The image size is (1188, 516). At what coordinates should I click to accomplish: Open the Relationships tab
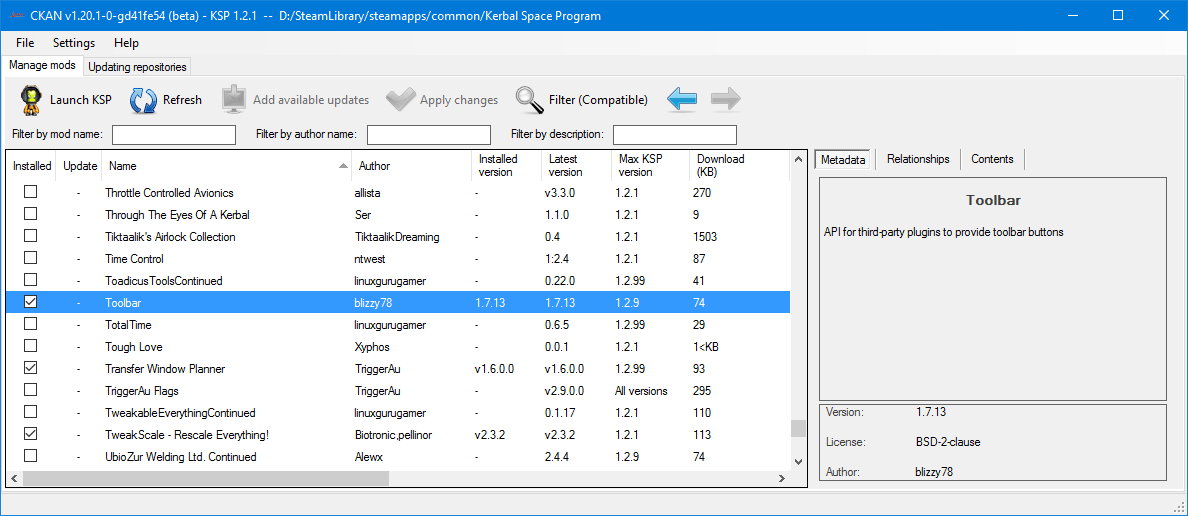[918, 159]
